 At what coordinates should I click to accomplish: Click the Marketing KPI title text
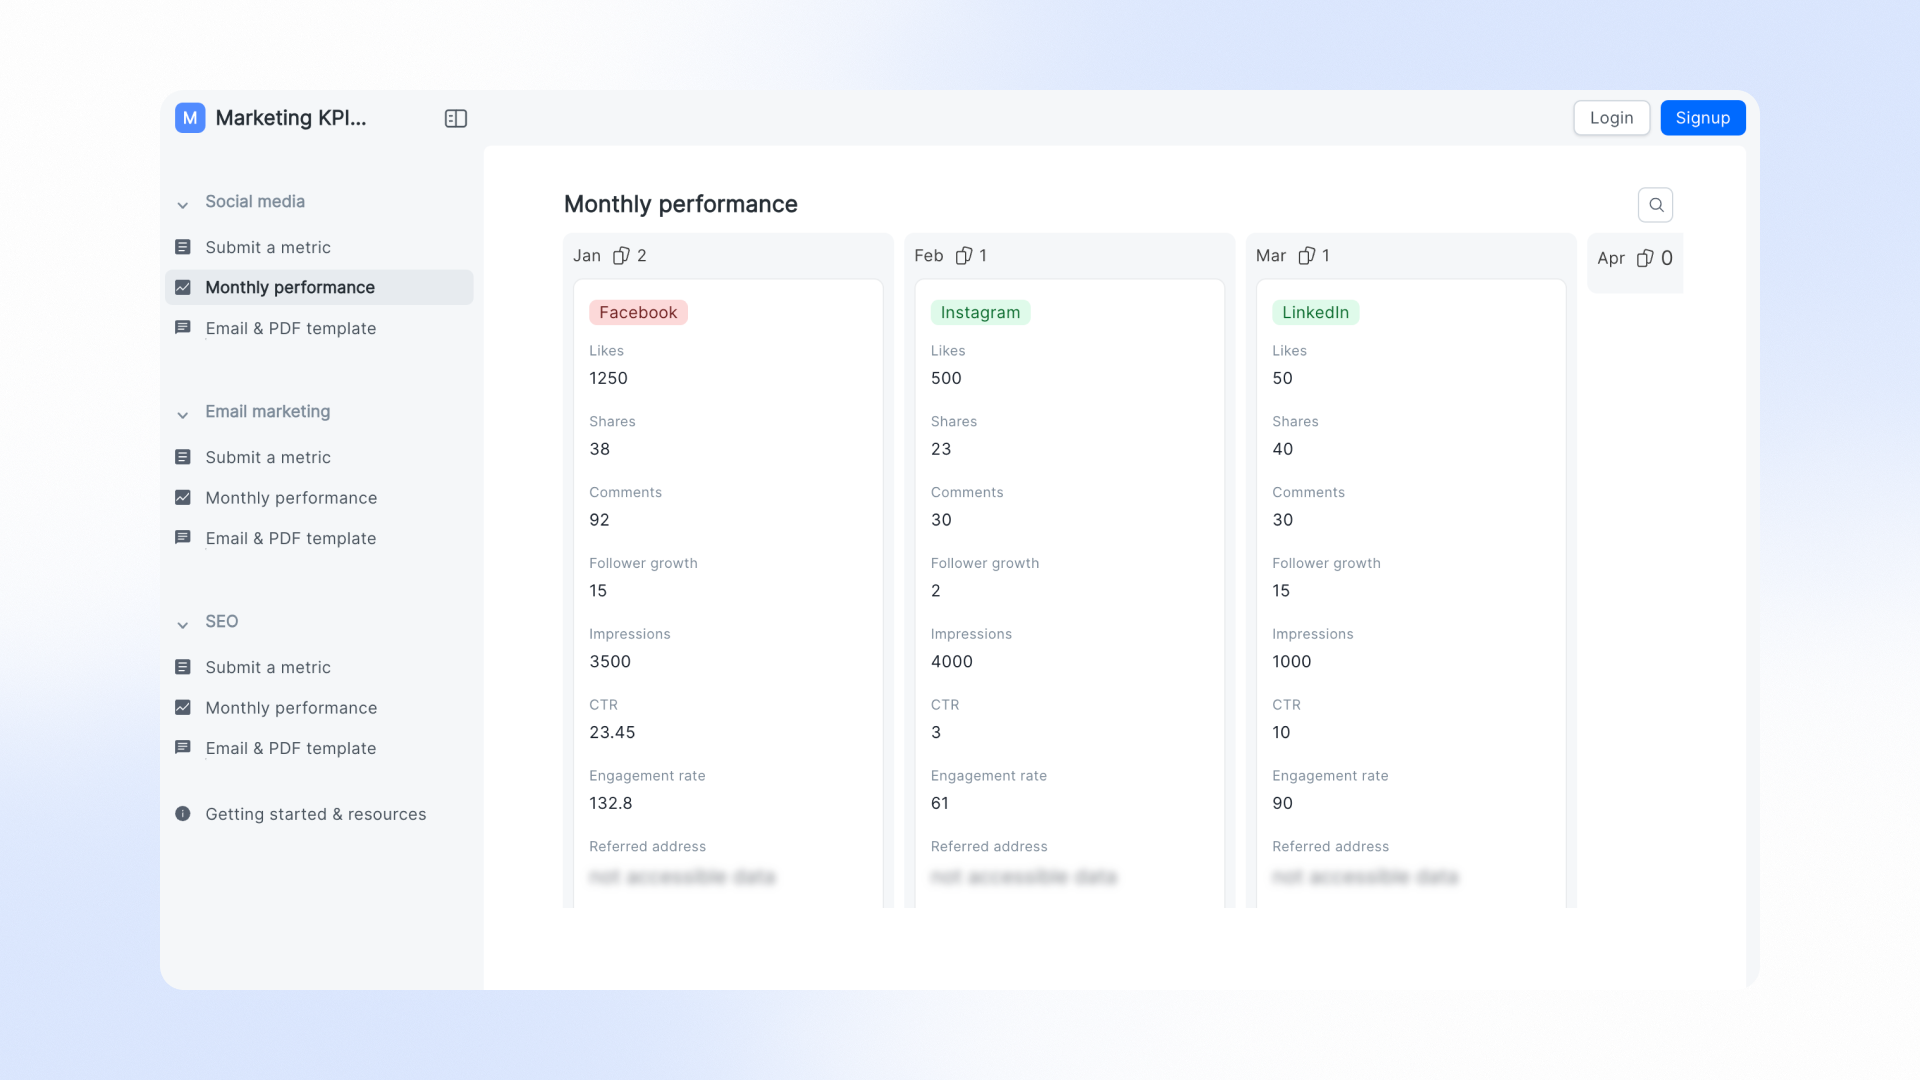[291, 118]
